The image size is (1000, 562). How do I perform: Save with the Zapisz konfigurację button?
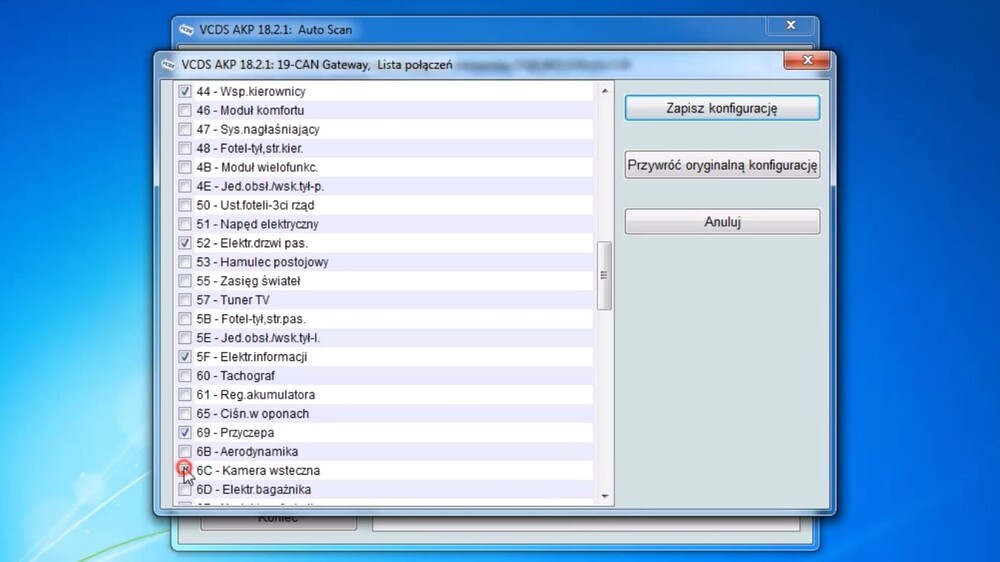coord(721,108)
